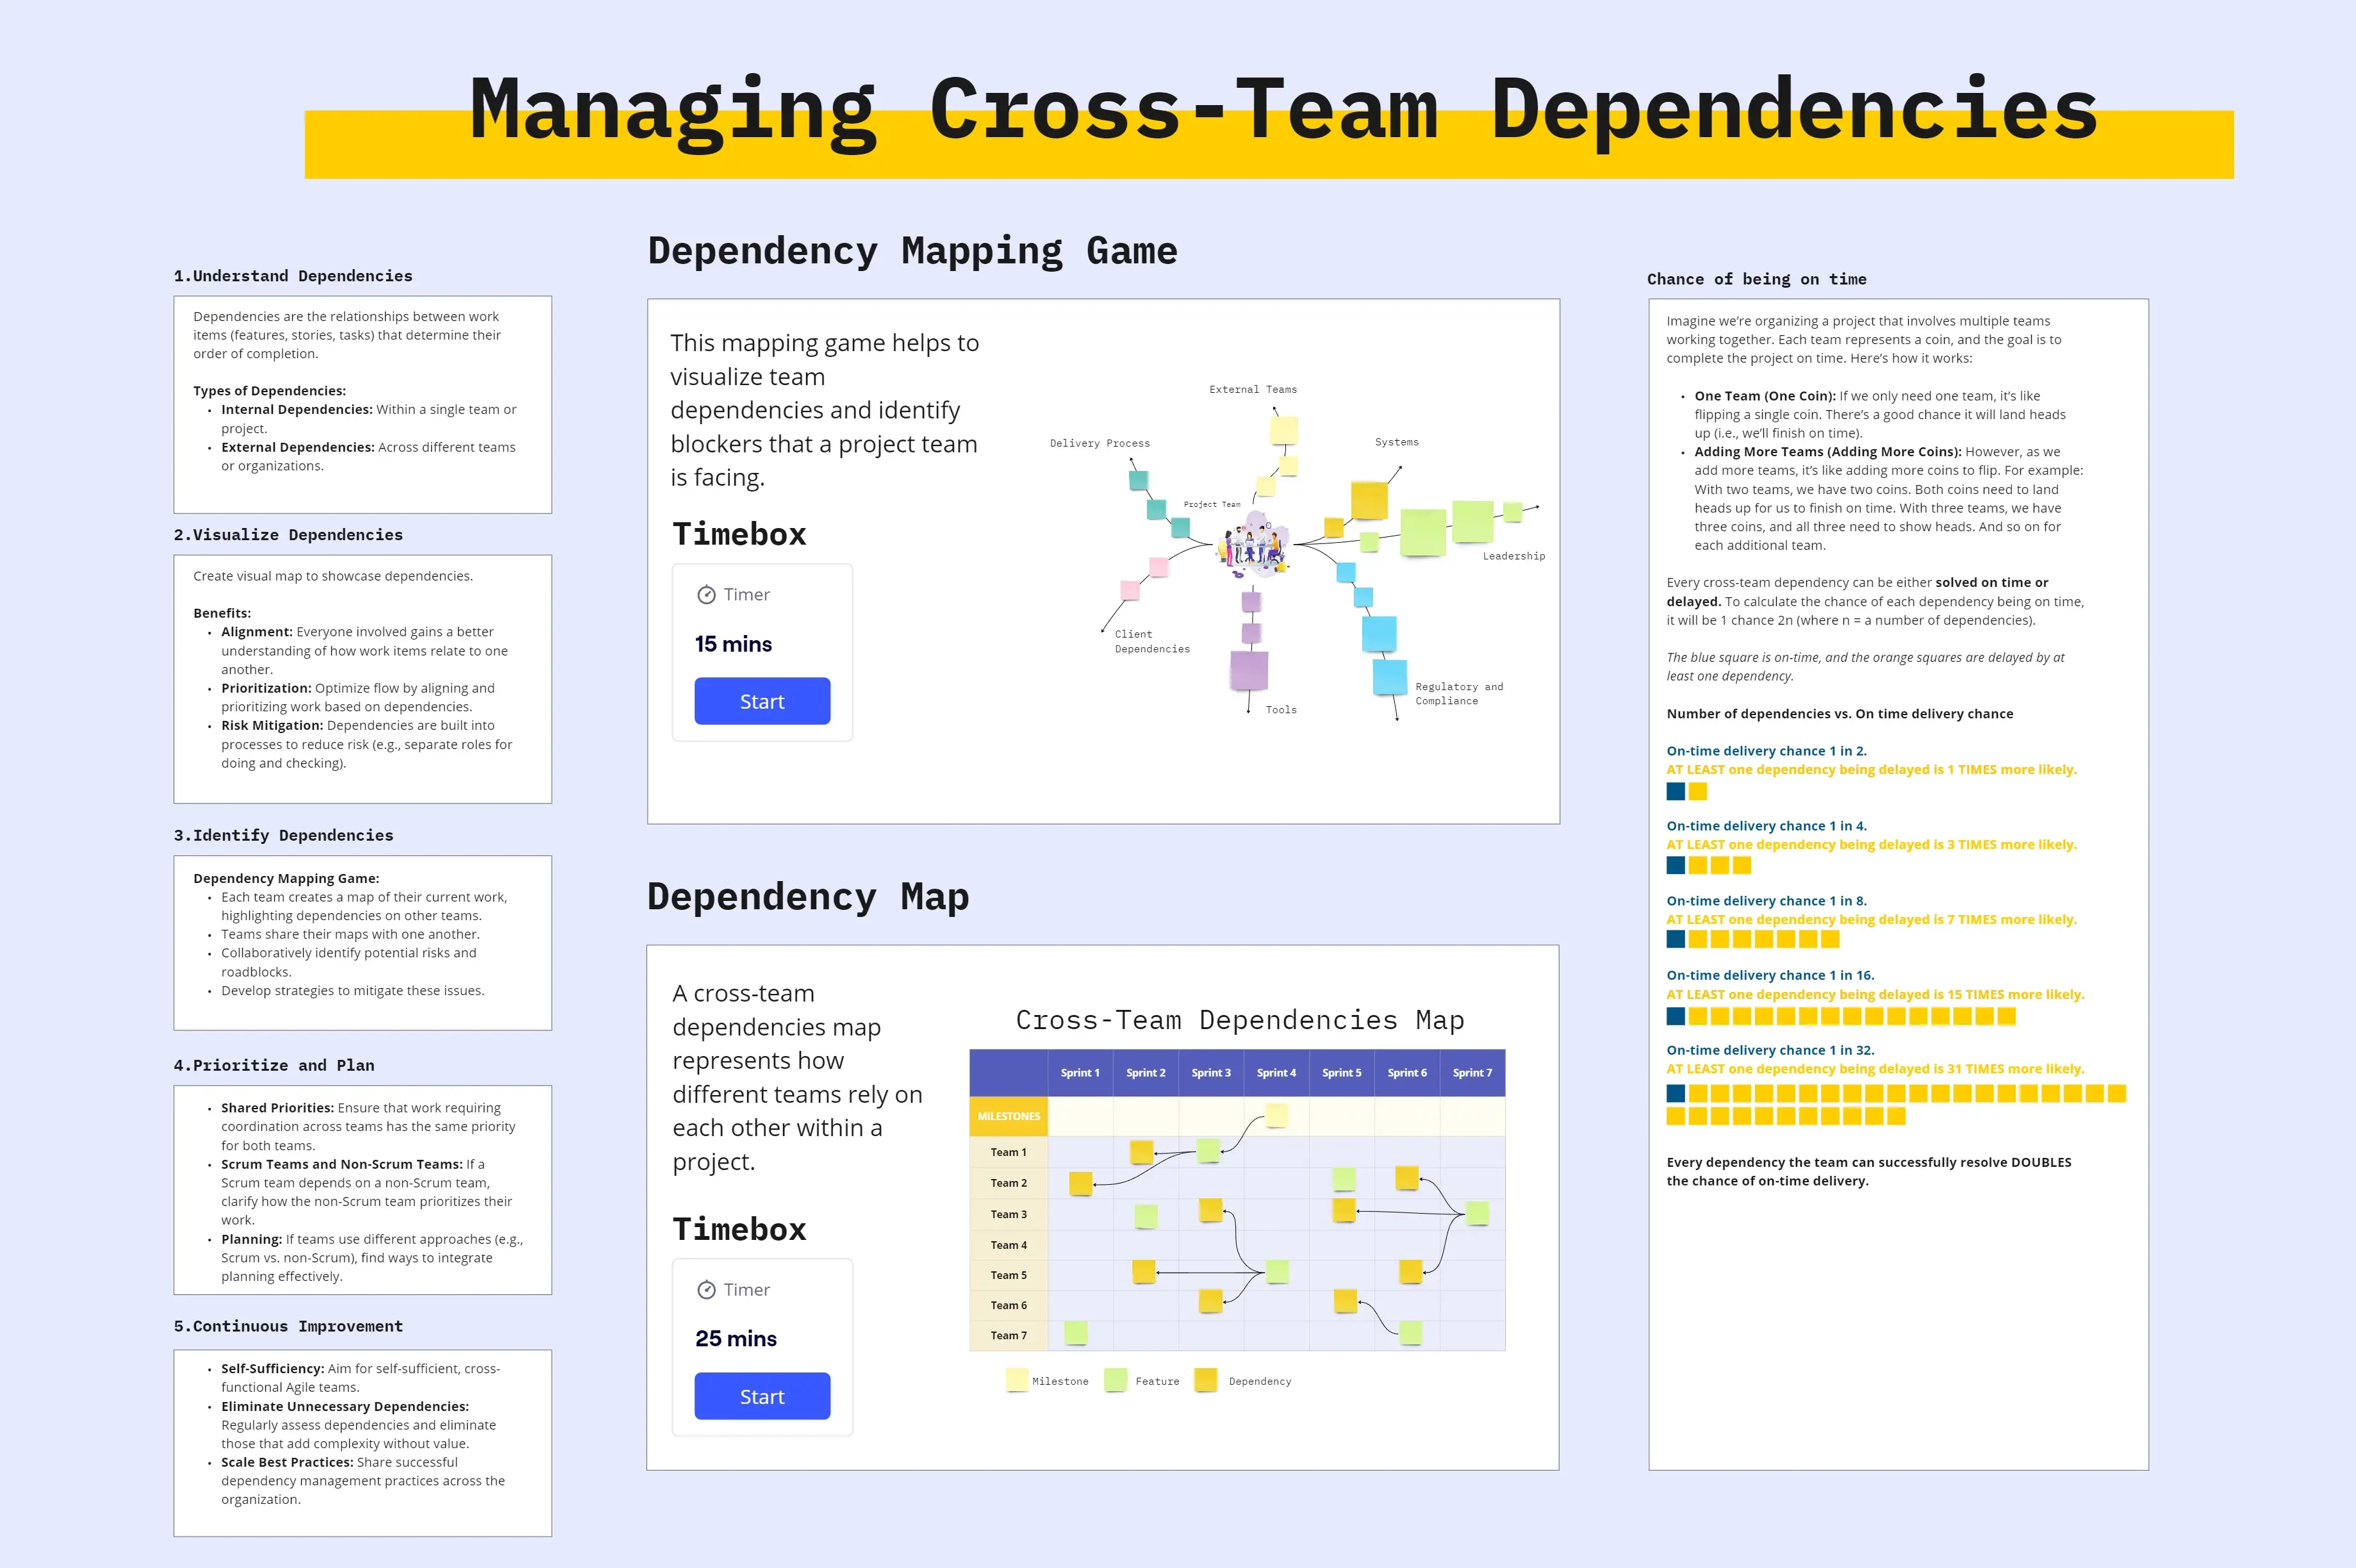Select the 'Cross-Team Dependencies Map' title
Image resolution: width=2356 pixels, height=1568 pixels.
tap(1240, 1020)
